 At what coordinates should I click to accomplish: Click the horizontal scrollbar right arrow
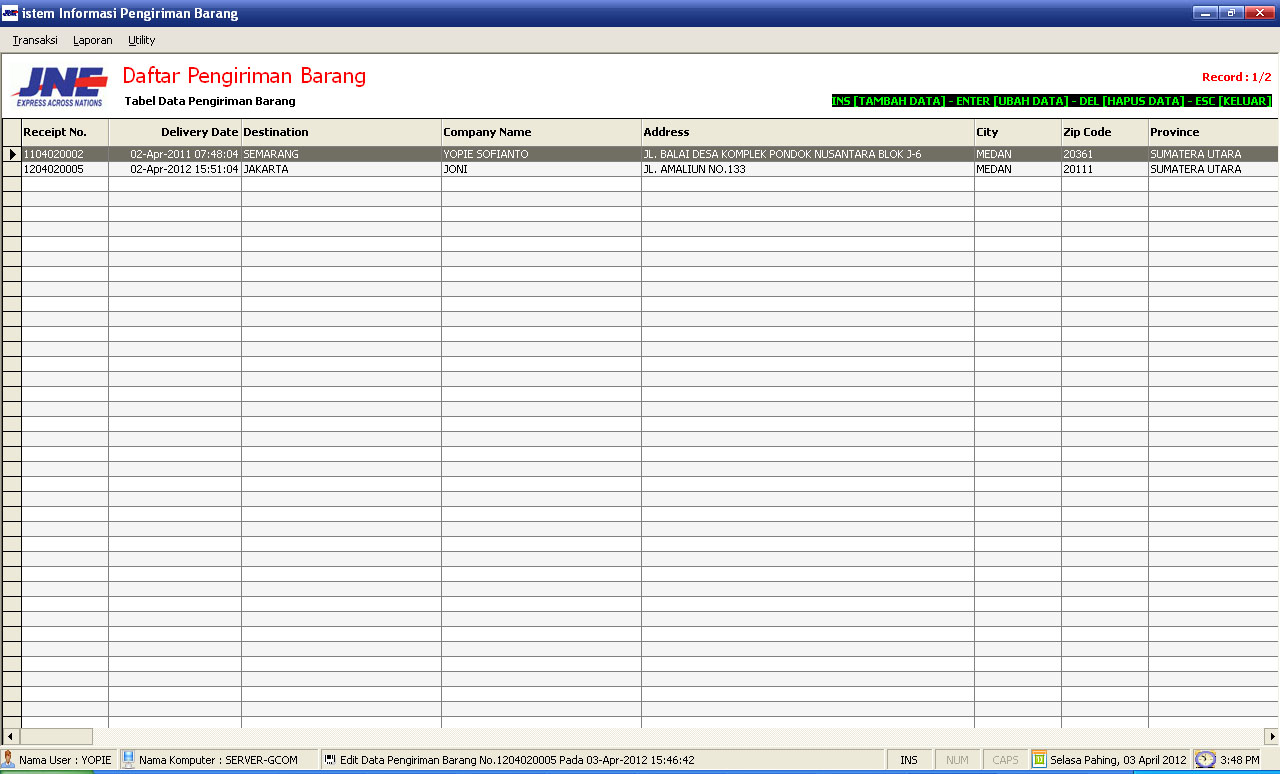click(x=1271, y=736)
